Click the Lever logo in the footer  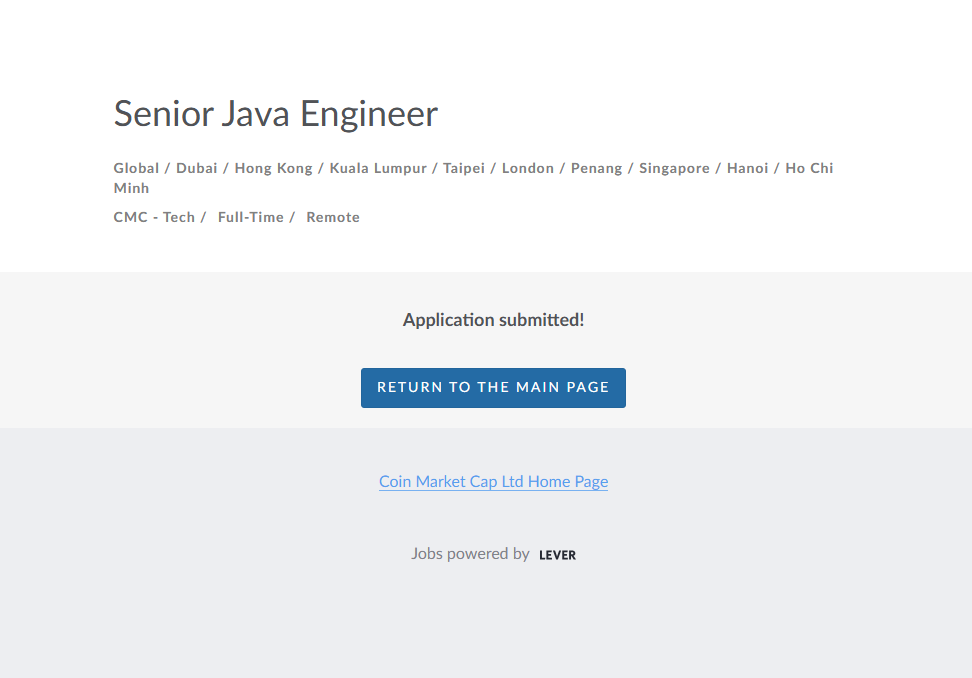point(557,555)
